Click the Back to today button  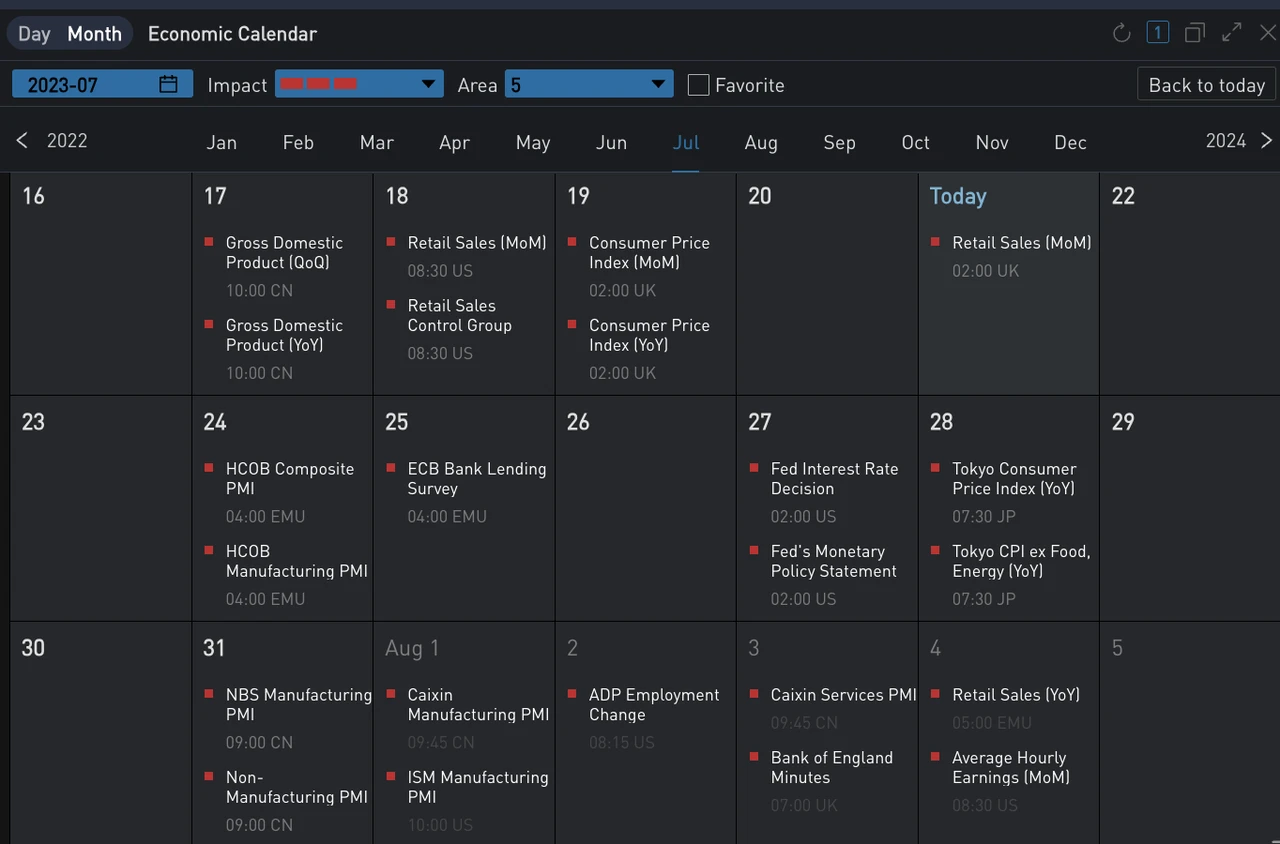click(x=1206, y=85)
